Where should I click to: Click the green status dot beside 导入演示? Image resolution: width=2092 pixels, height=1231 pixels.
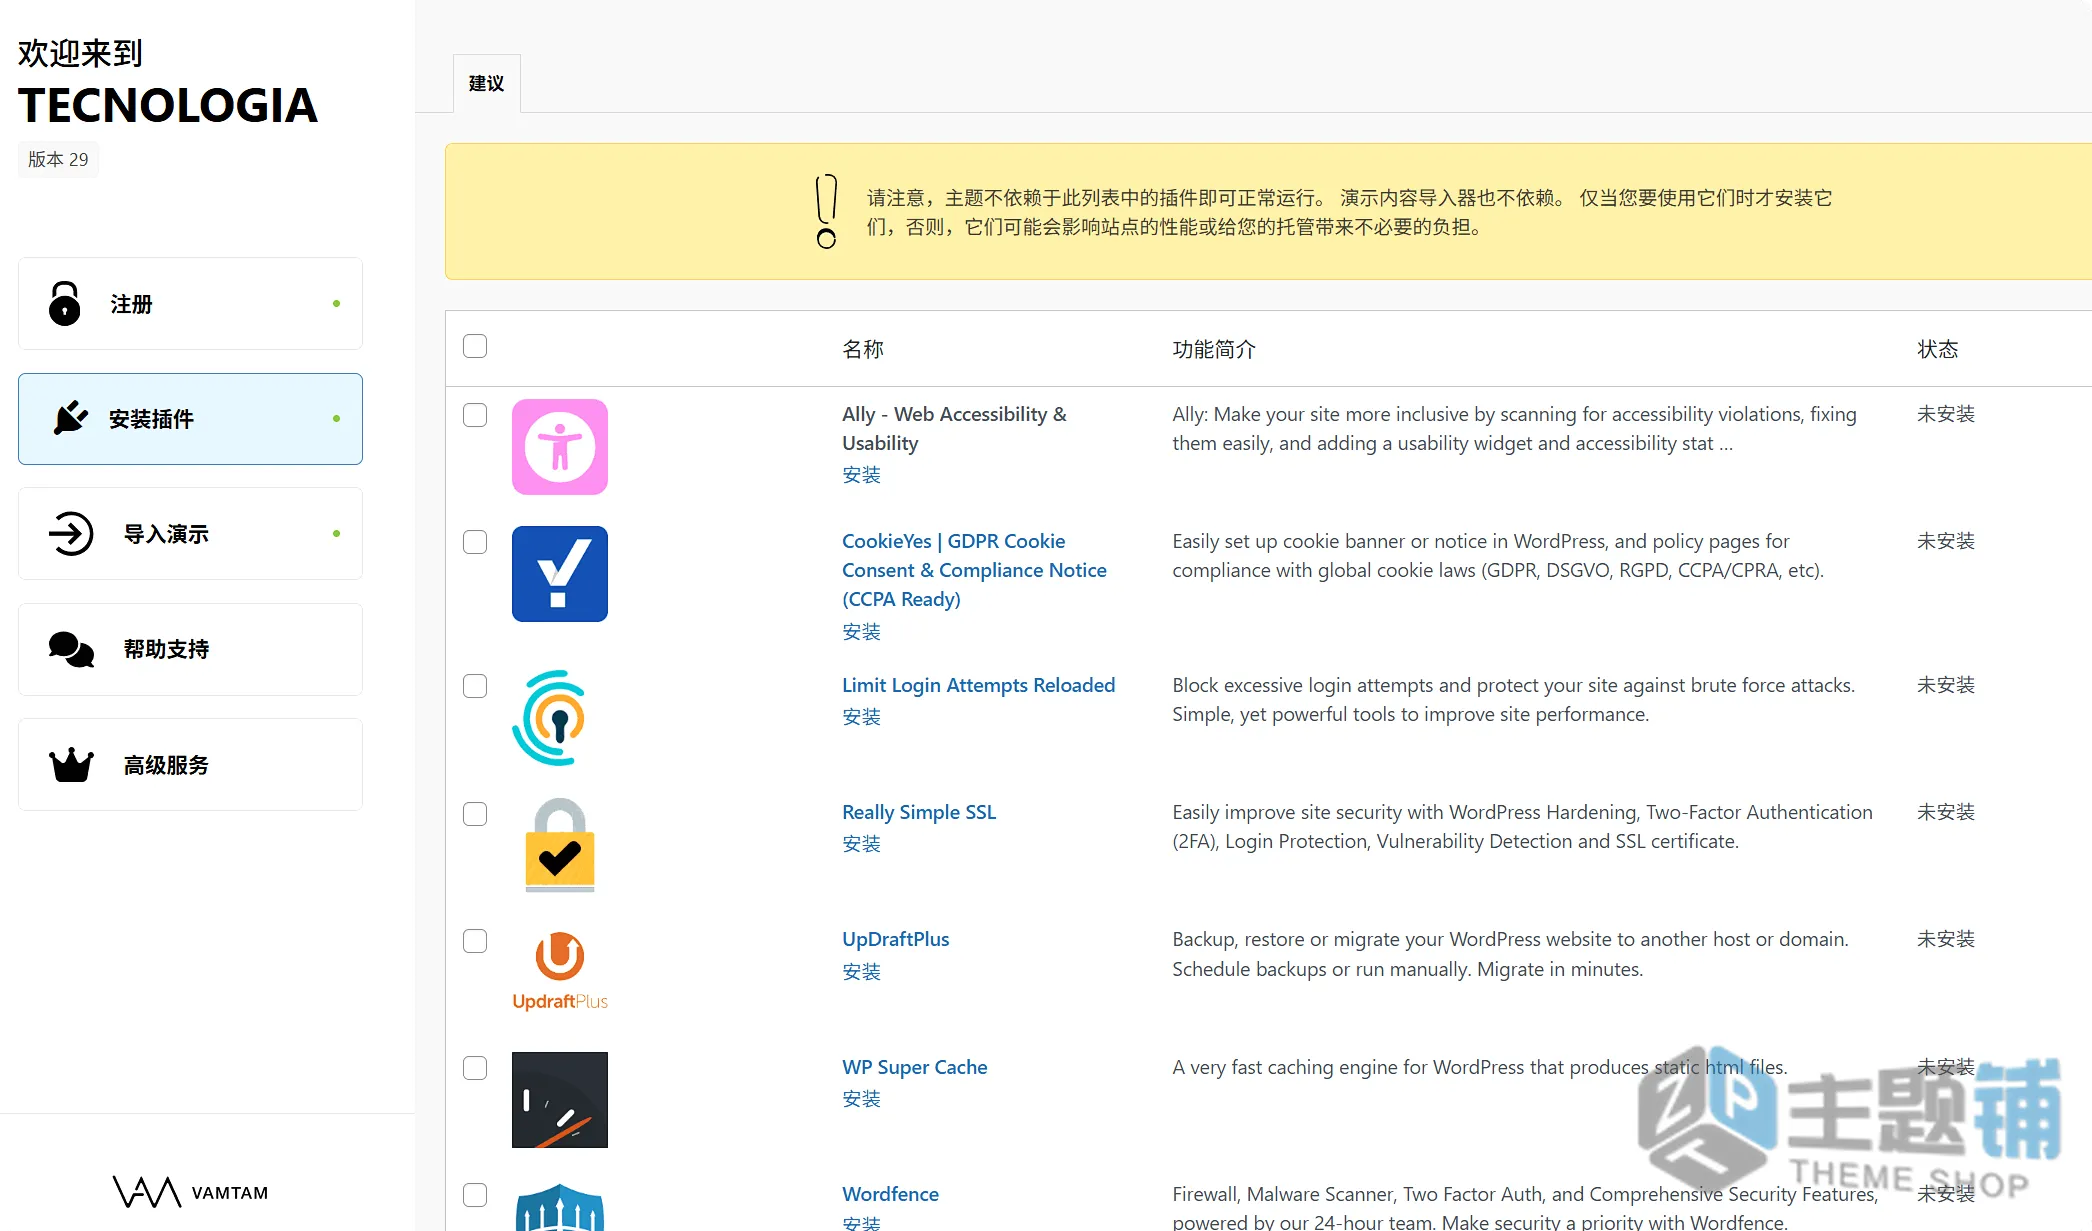336,533
